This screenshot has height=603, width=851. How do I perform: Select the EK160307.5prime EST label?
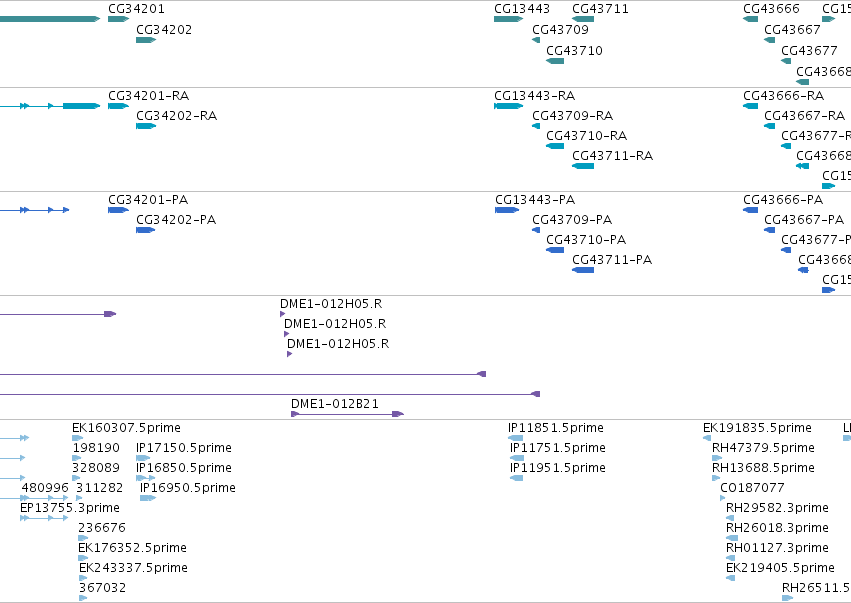point(126,428)
